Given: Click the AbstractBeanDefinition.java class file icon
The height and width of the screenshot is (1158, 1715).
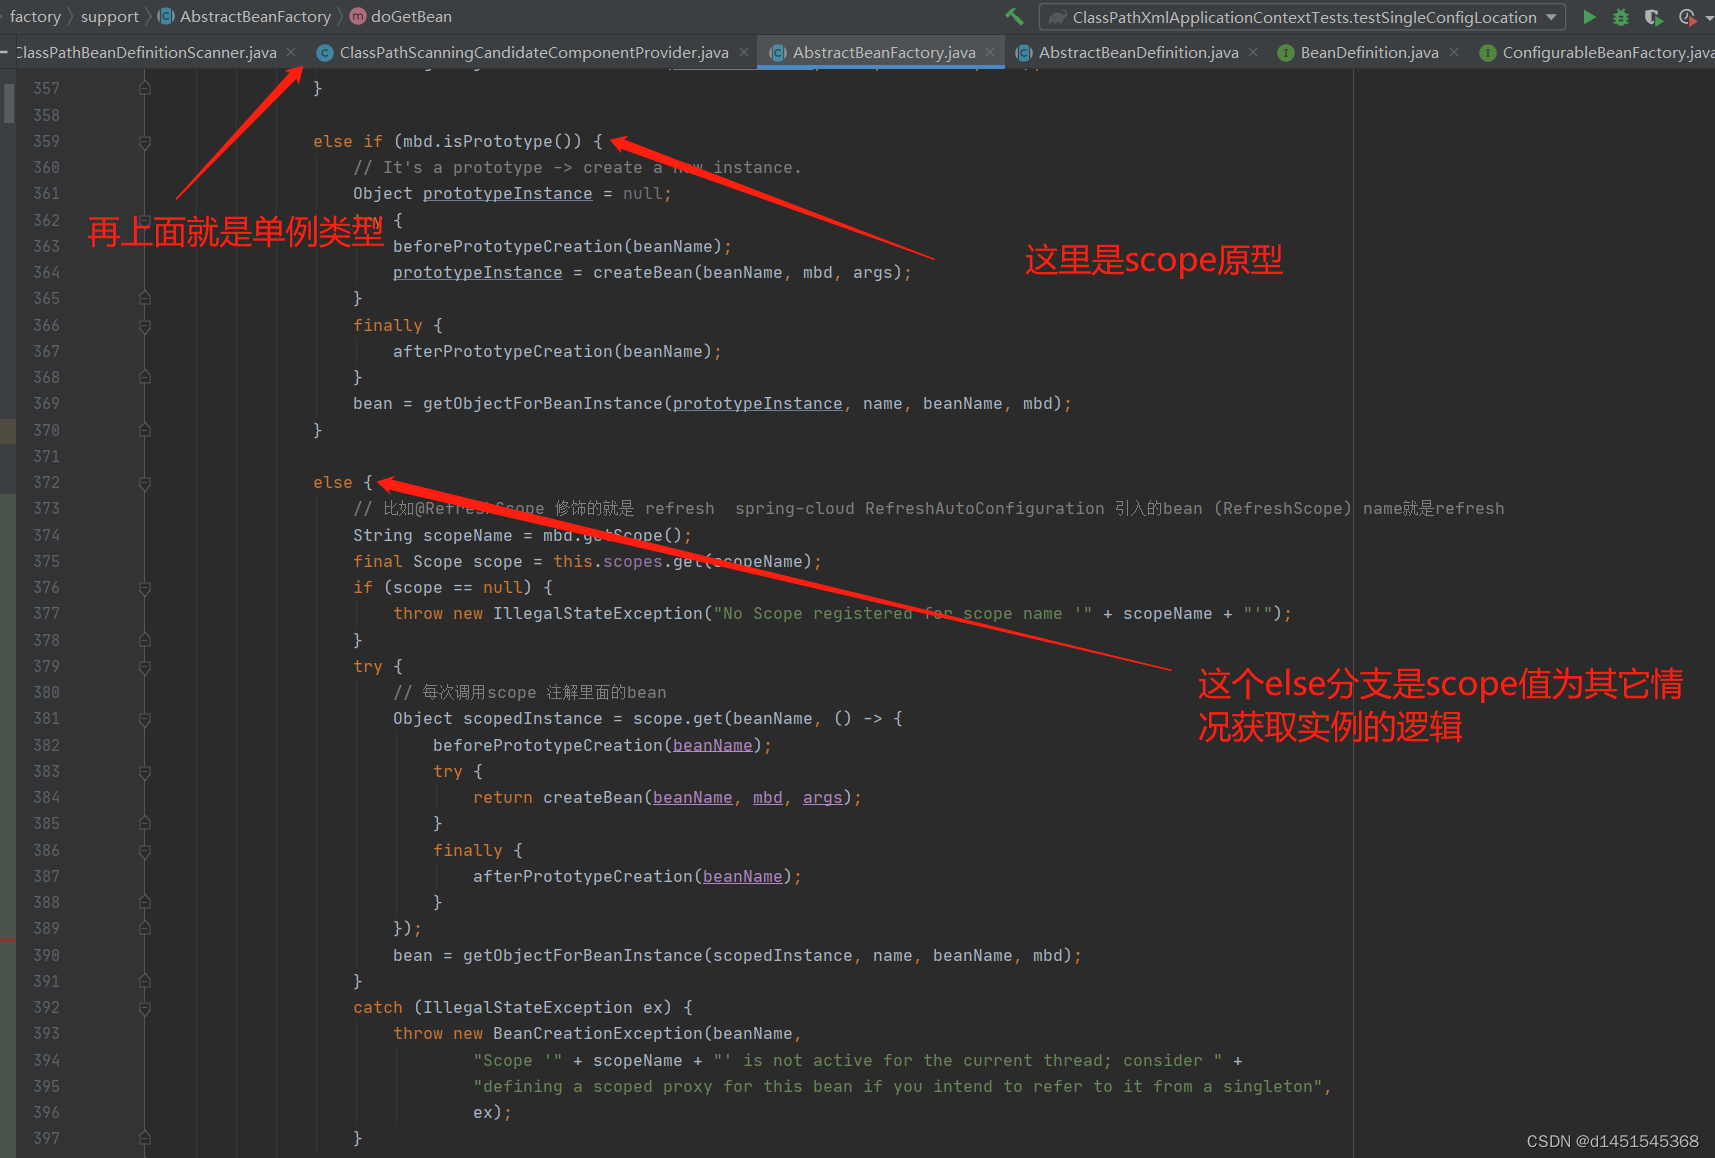Looking at the screenshot, I should click(1024, 52).
